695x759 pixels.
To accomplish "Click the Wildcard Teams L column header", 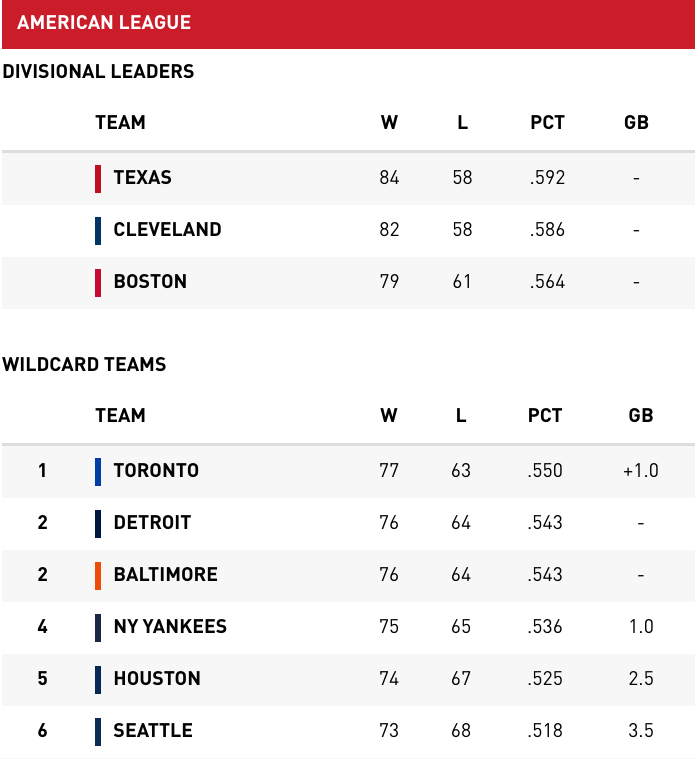I will (461, 415).
